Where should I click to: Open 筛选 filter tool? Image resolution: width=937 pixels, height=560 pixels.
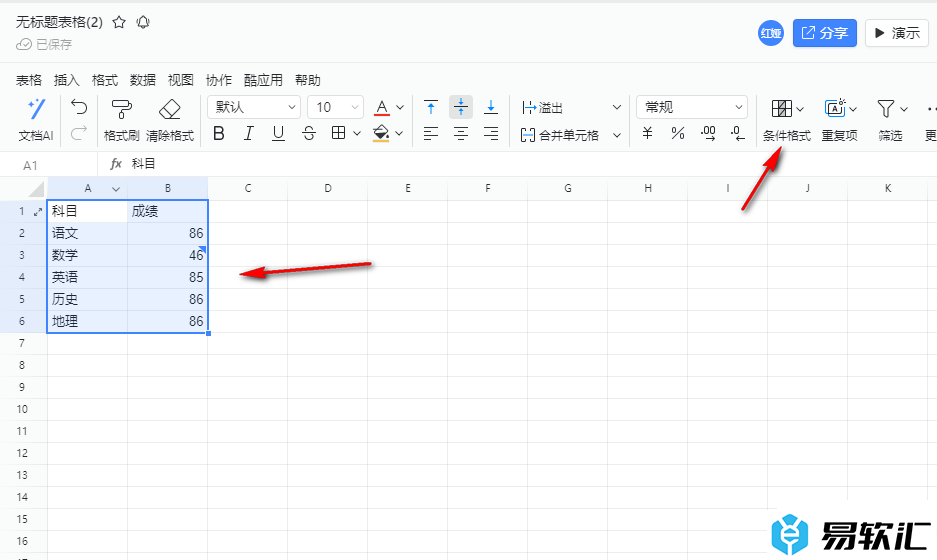coord(890,120)
